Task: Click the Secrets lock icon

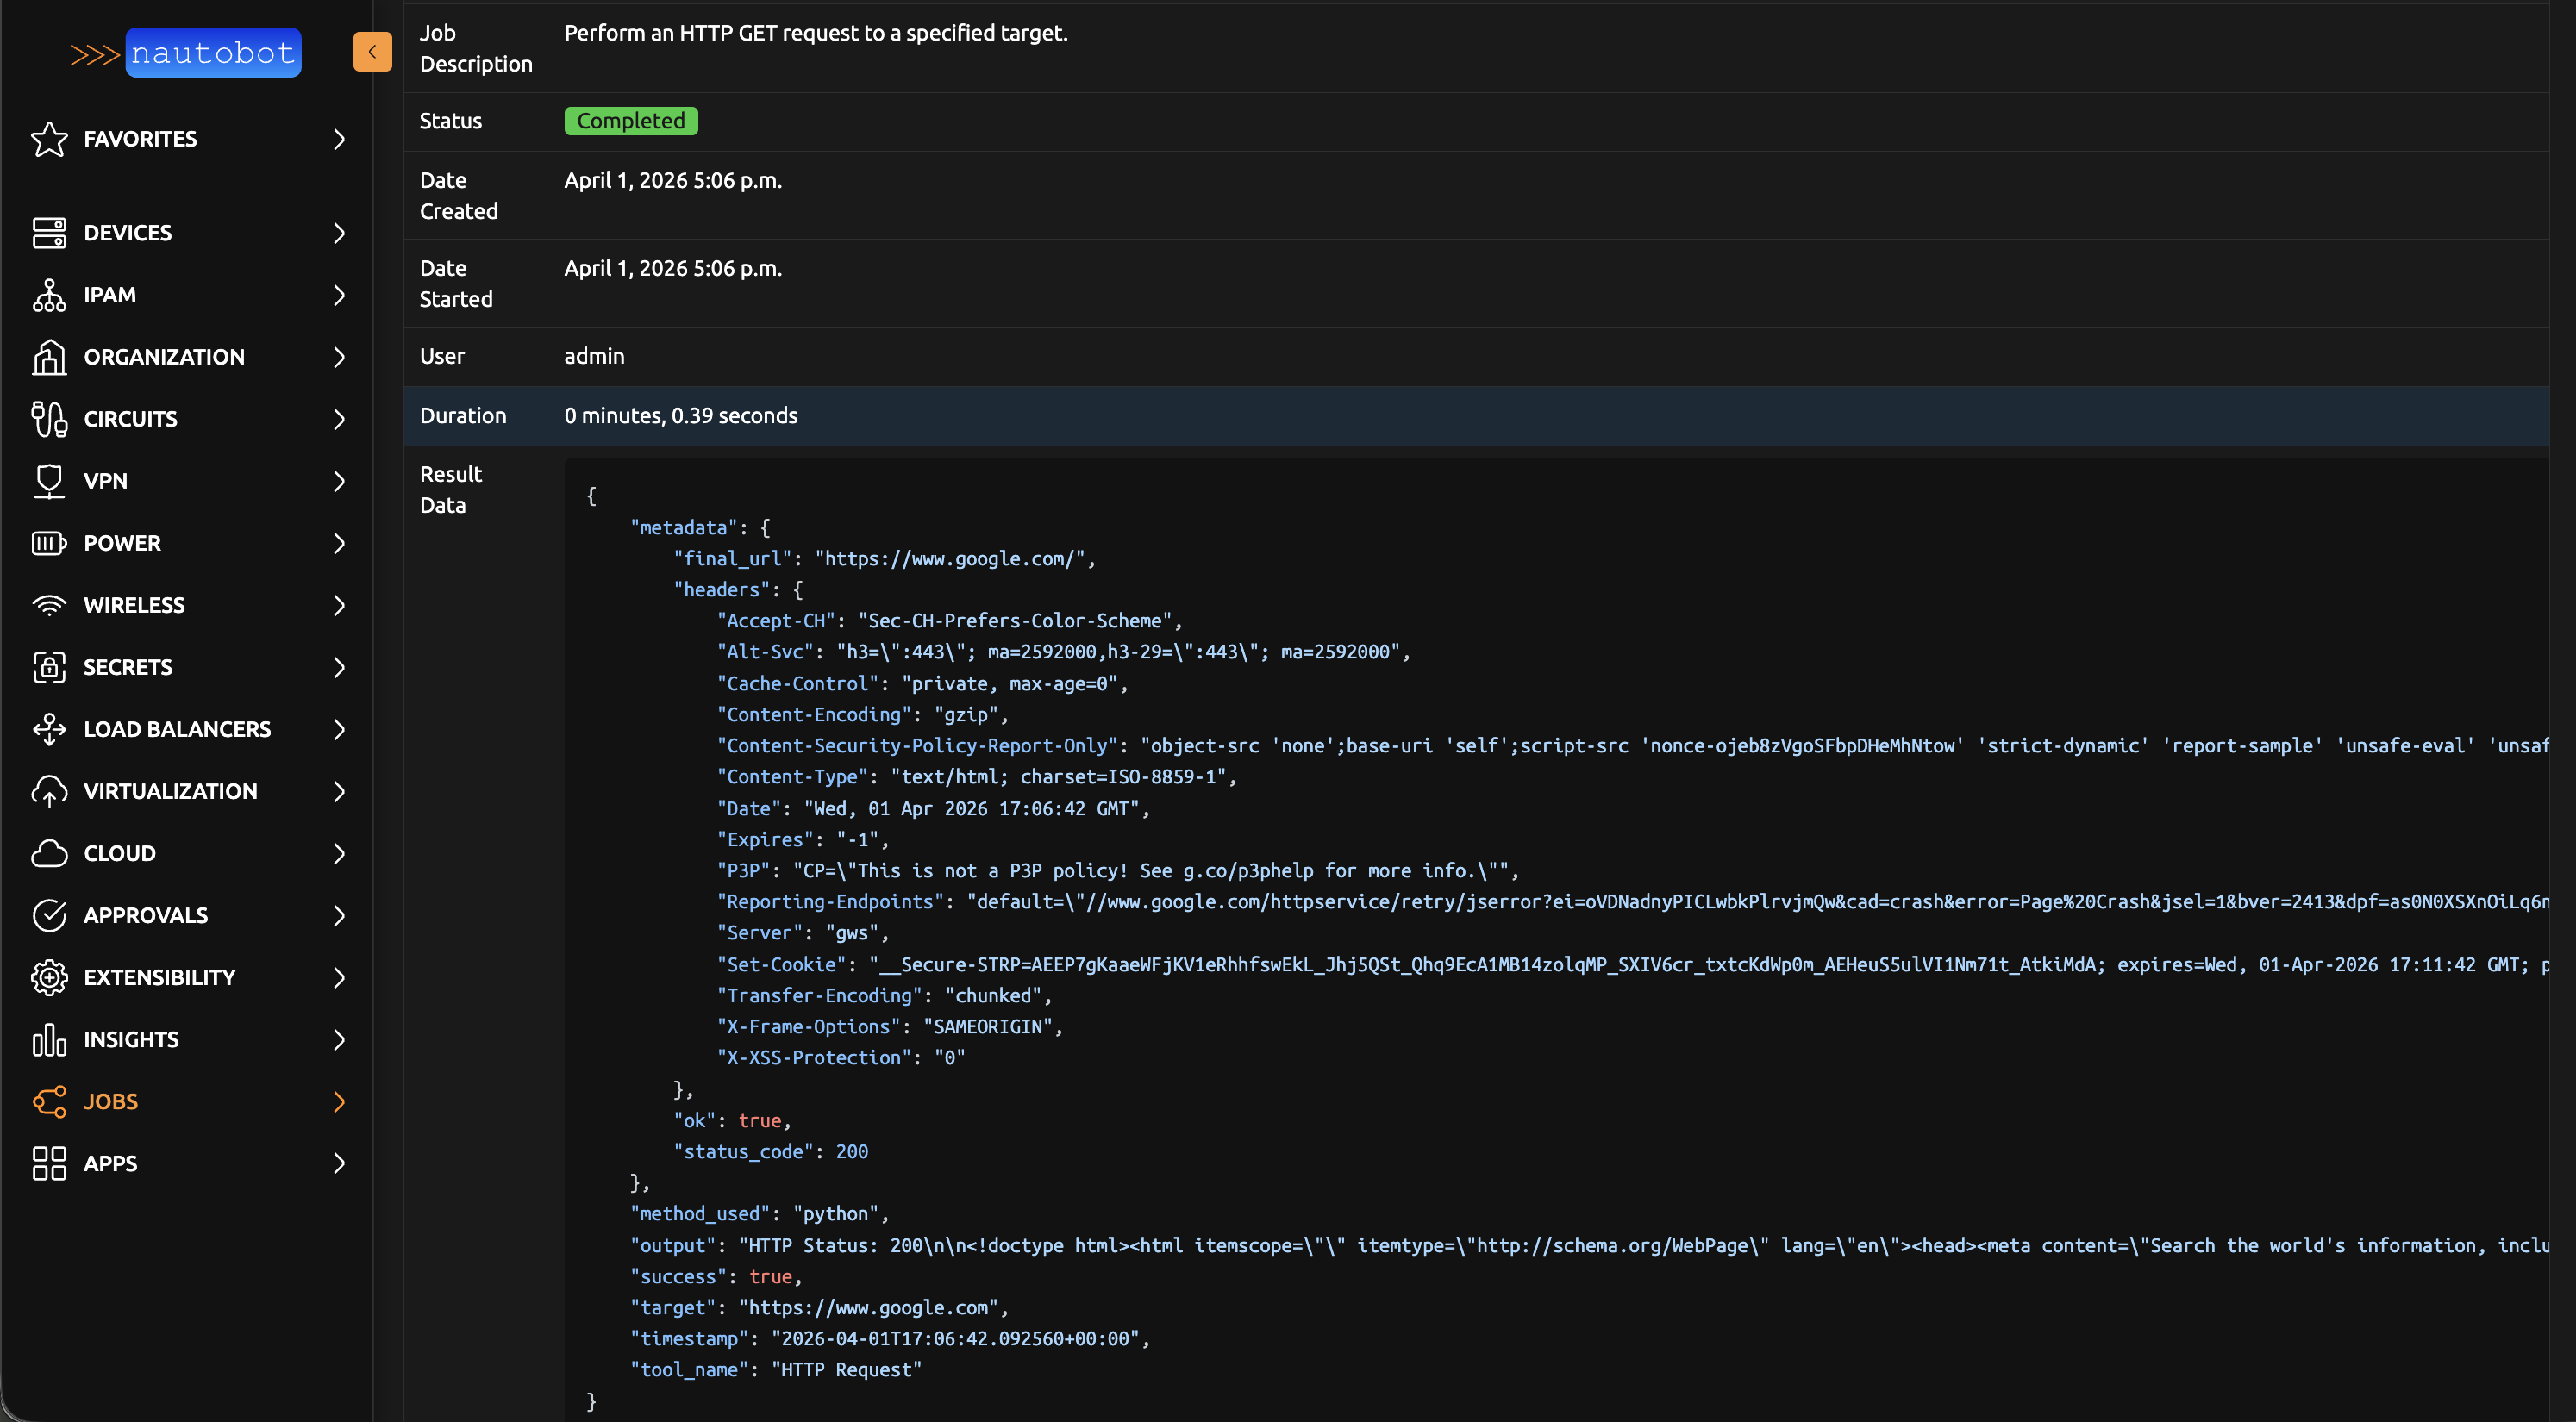Action: coord(49,667)
